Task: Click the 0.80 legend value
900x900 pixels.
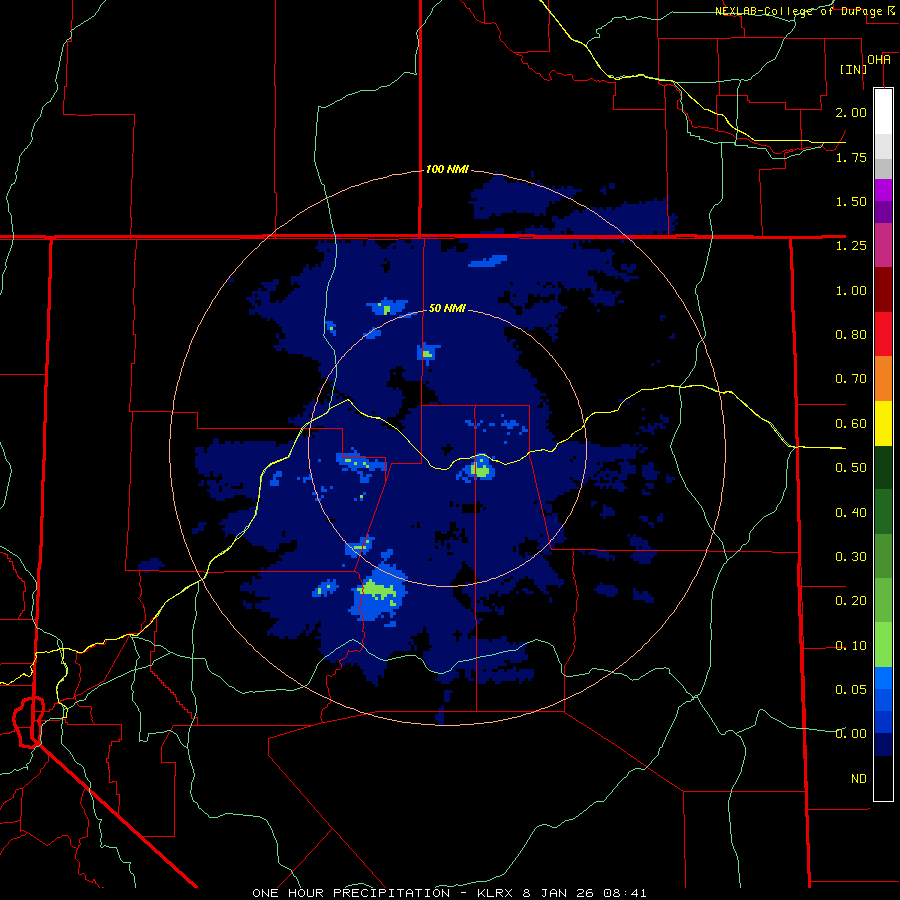Action: pos(851,335)
